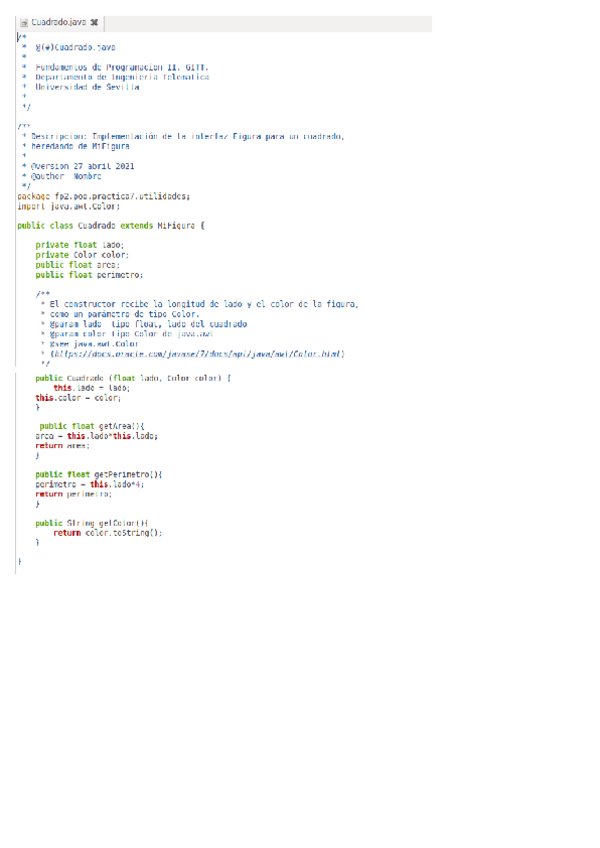600x848 pixels.
Task: Click the 'return color.toString();' statement
Action: [107, 533]
